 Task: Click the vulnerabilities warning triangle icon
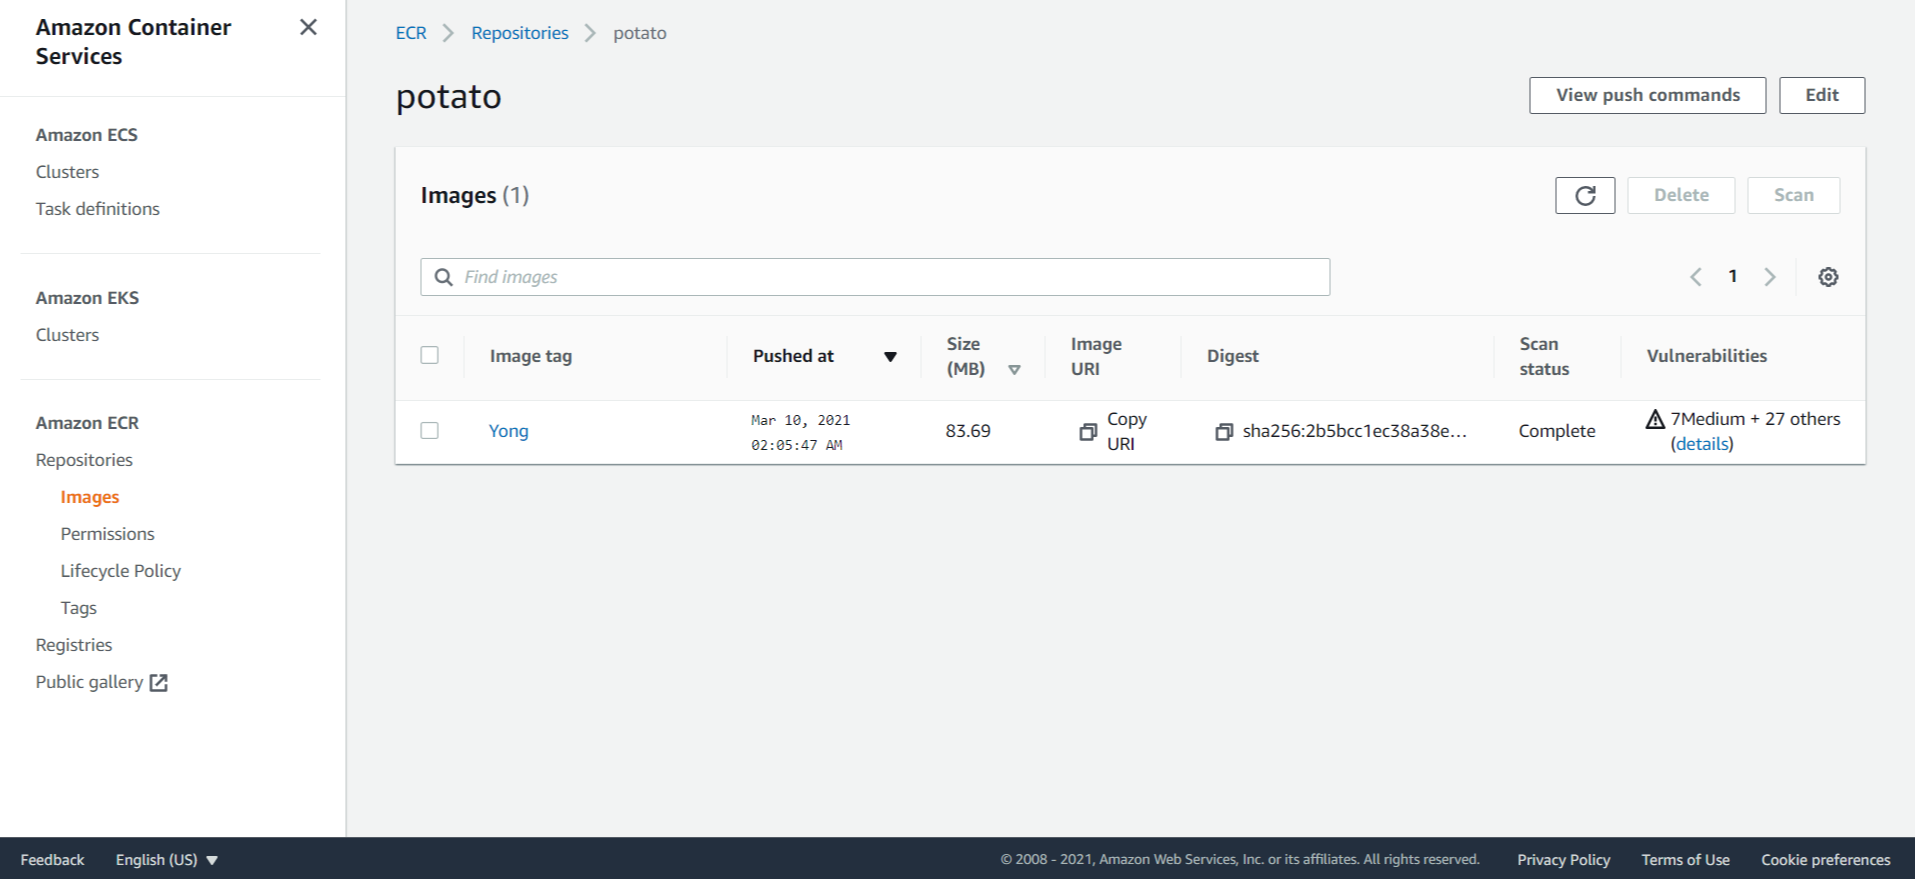(1655, 419)
